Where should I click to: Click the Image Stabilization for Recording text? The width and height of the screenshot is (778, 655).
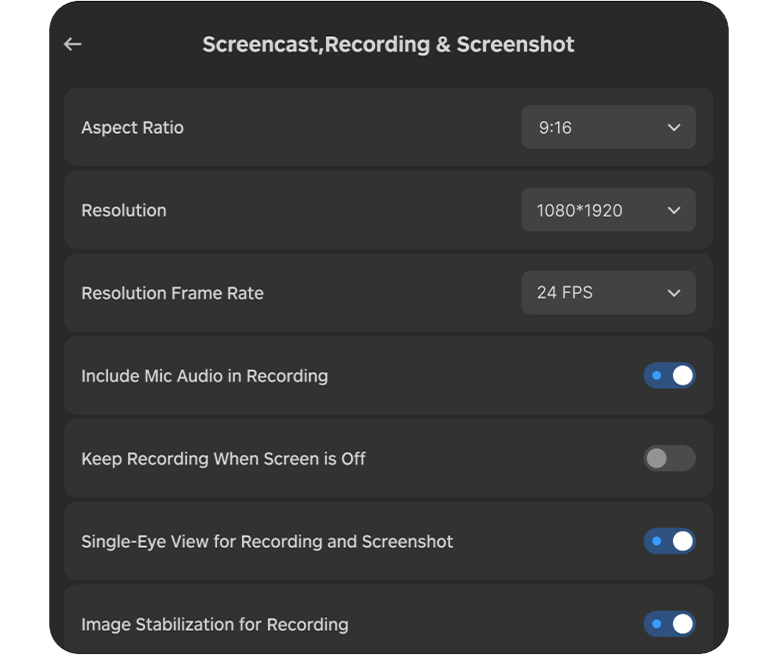tap(214, 625)
